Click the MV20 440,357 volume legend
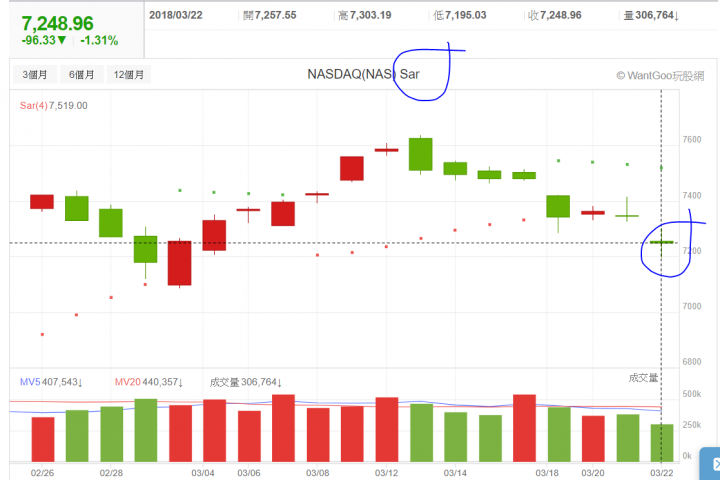Image resolution: width=720 pixels, height=480 pixels. 149,382
